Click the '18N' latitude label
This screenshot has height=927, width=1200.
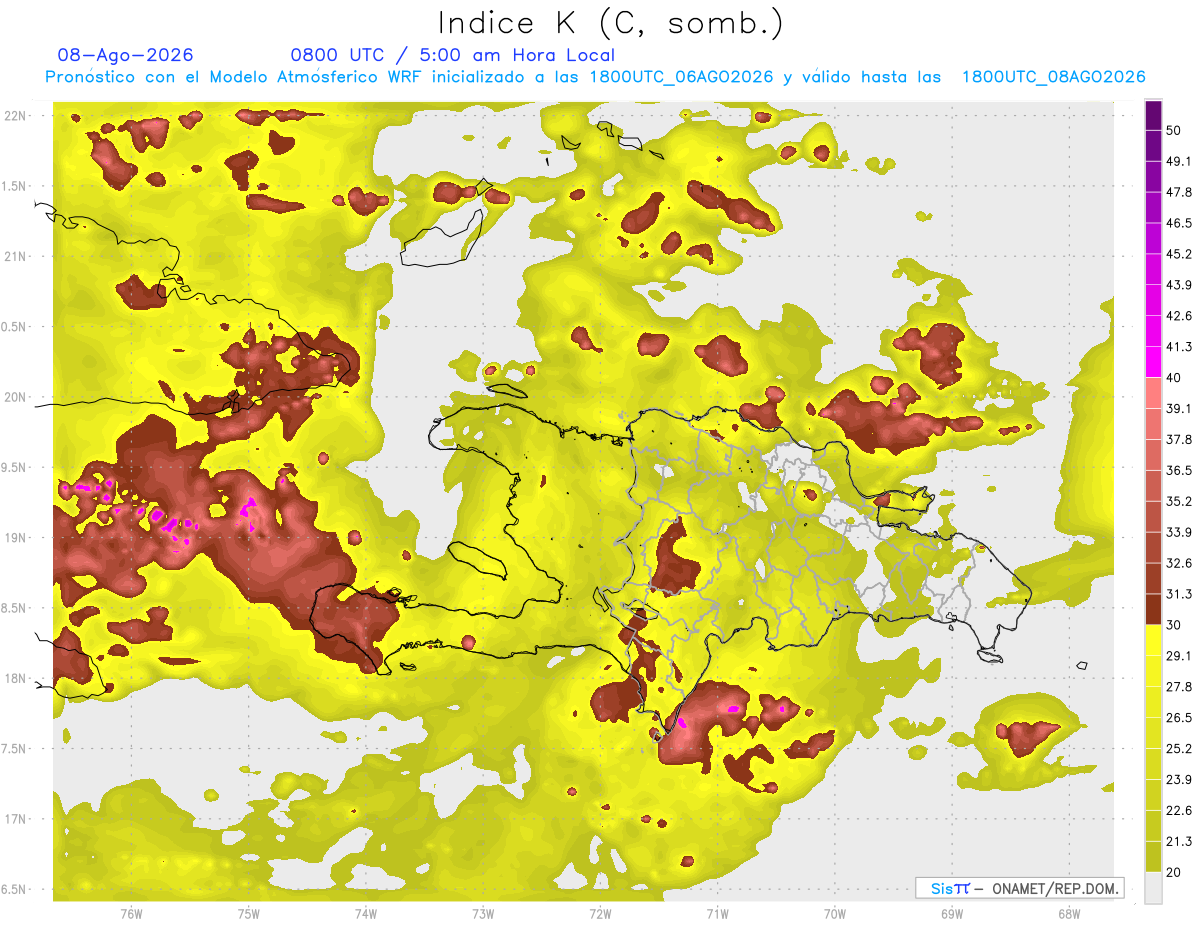16,678
